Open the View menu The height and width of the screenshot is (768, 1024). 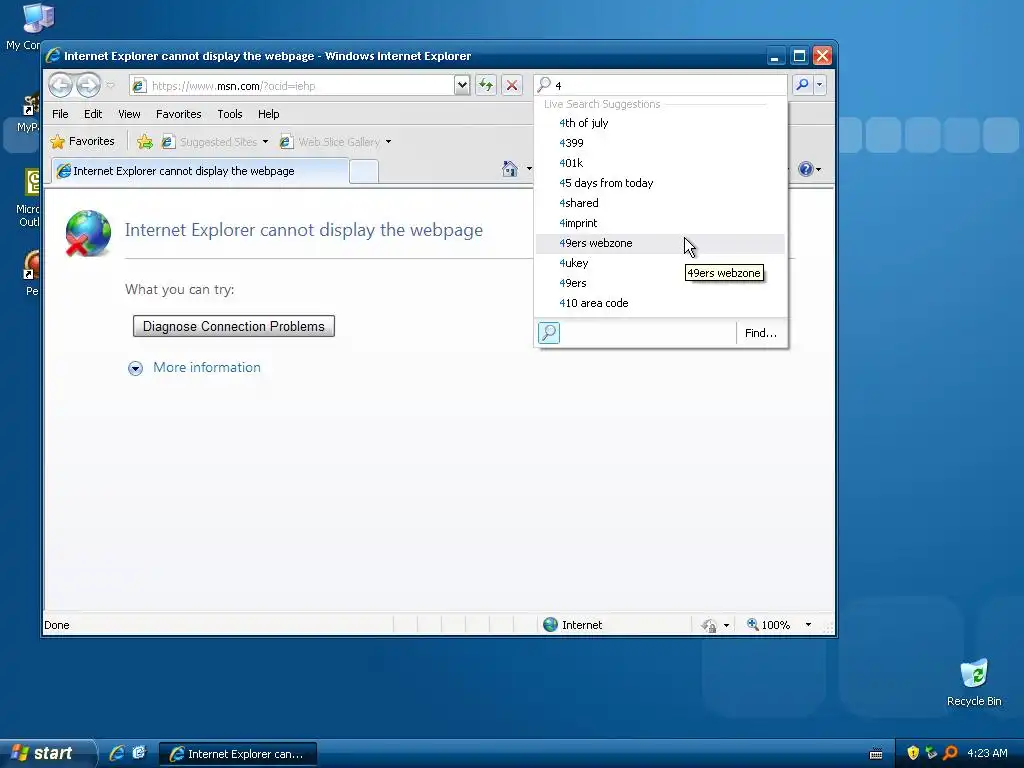coord(129,114)
